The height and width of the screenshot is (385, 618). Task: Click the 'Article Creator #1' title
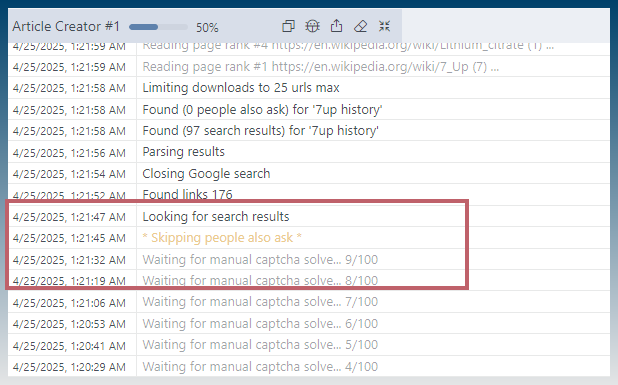pyautogui.click(x=66, y=26)
